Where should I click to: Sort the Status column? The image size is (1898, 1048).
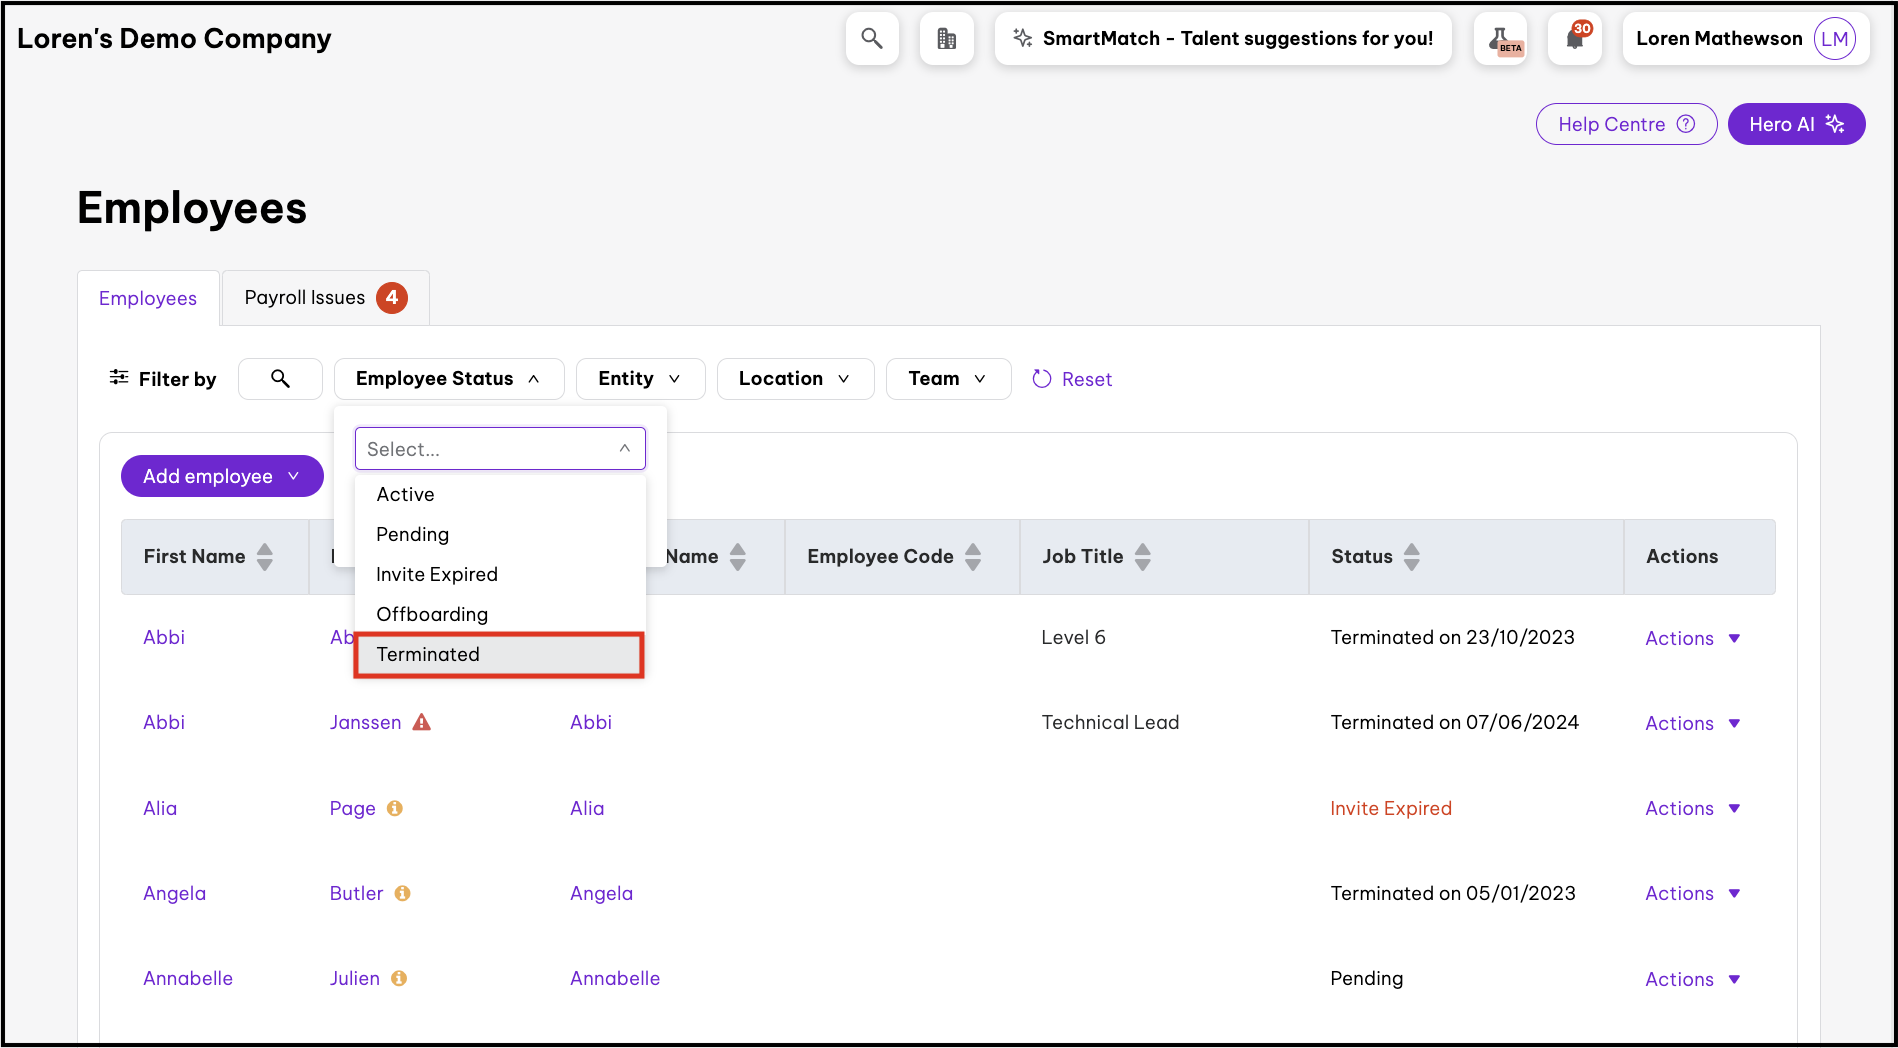[x=1411, y=557]
